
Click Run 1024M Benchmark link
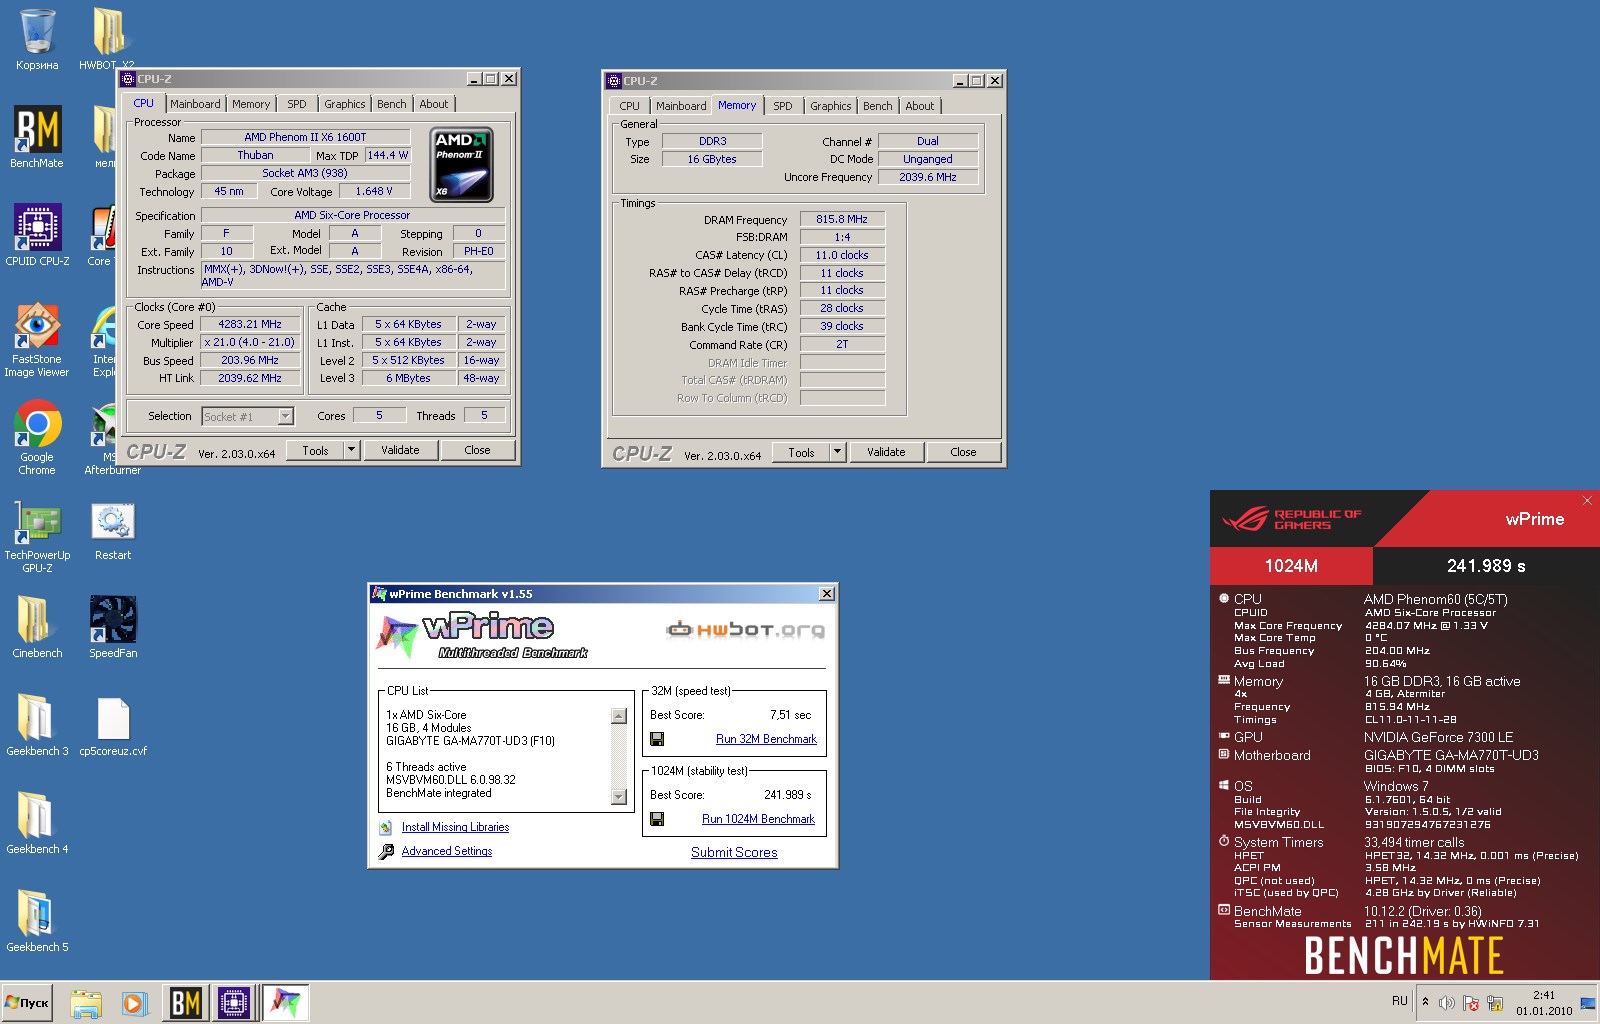click(x=758, y=819)
